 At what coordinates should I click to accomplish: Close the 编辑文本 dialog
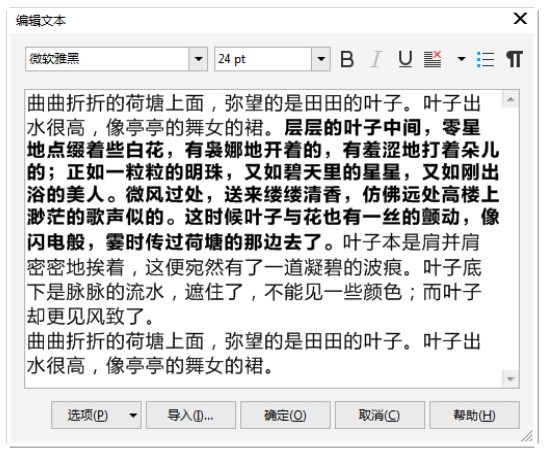click(x=520, y=18)
